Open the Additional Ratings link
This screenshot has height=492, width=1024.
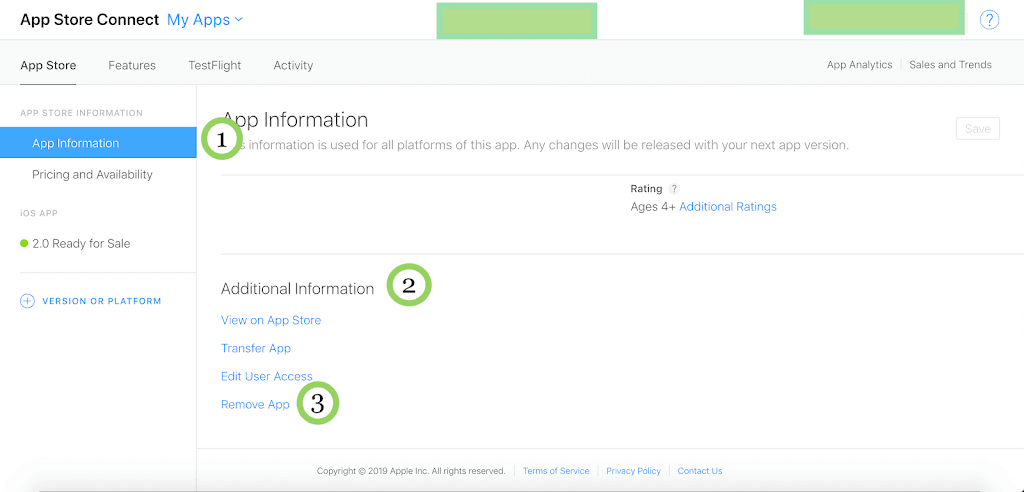point(728,206)
